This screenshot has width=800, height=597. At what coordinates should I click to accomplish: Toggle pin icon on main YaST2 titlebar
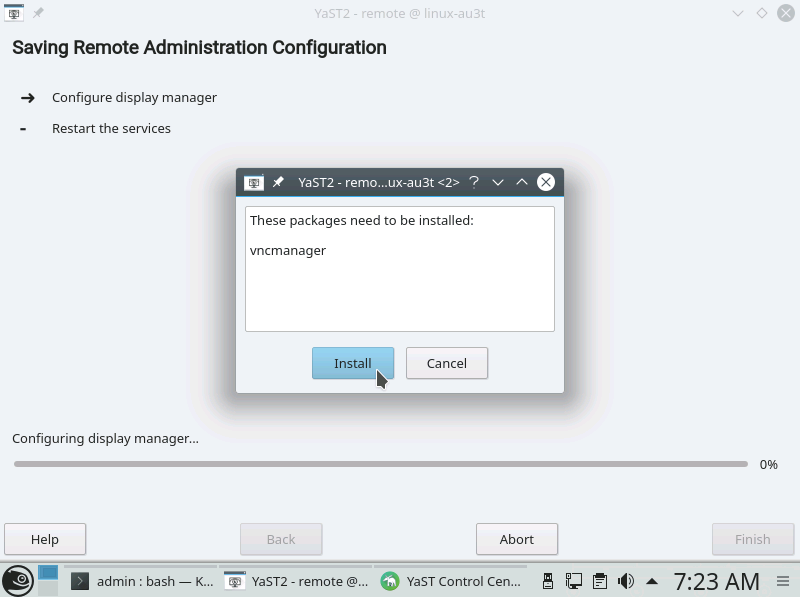(38, 13)
